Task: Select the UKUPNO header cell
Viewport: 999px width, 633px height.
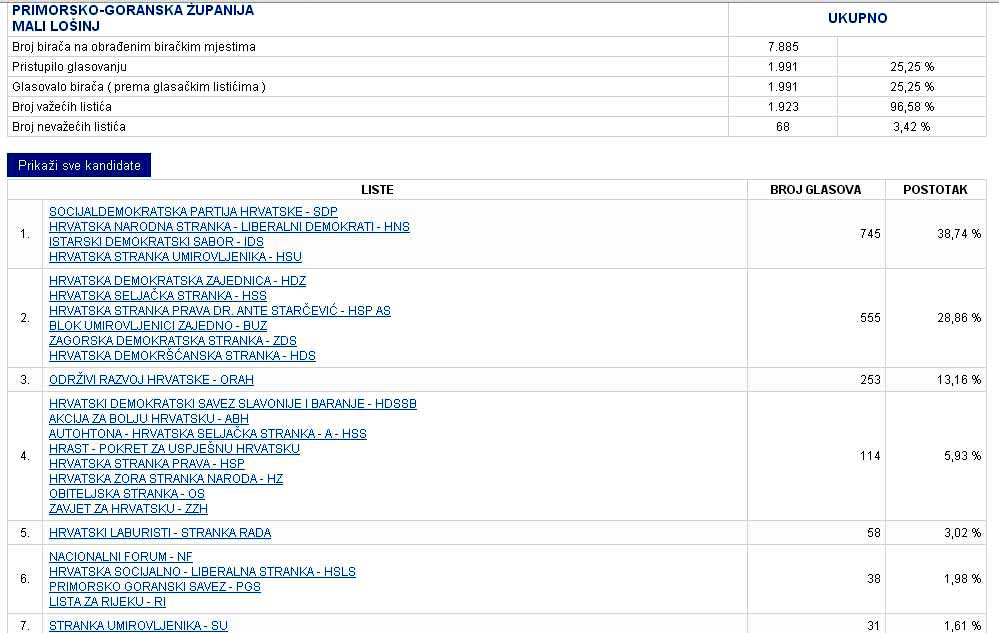Action: coord(858,18)
